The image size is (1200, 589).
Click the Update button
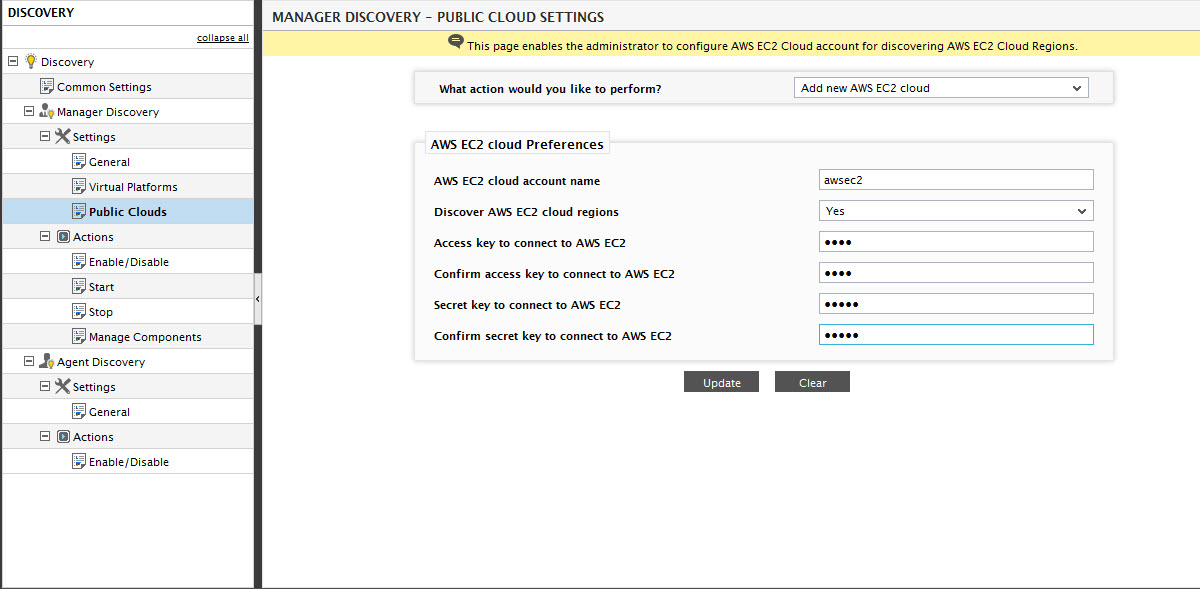[x=721, y=382]
